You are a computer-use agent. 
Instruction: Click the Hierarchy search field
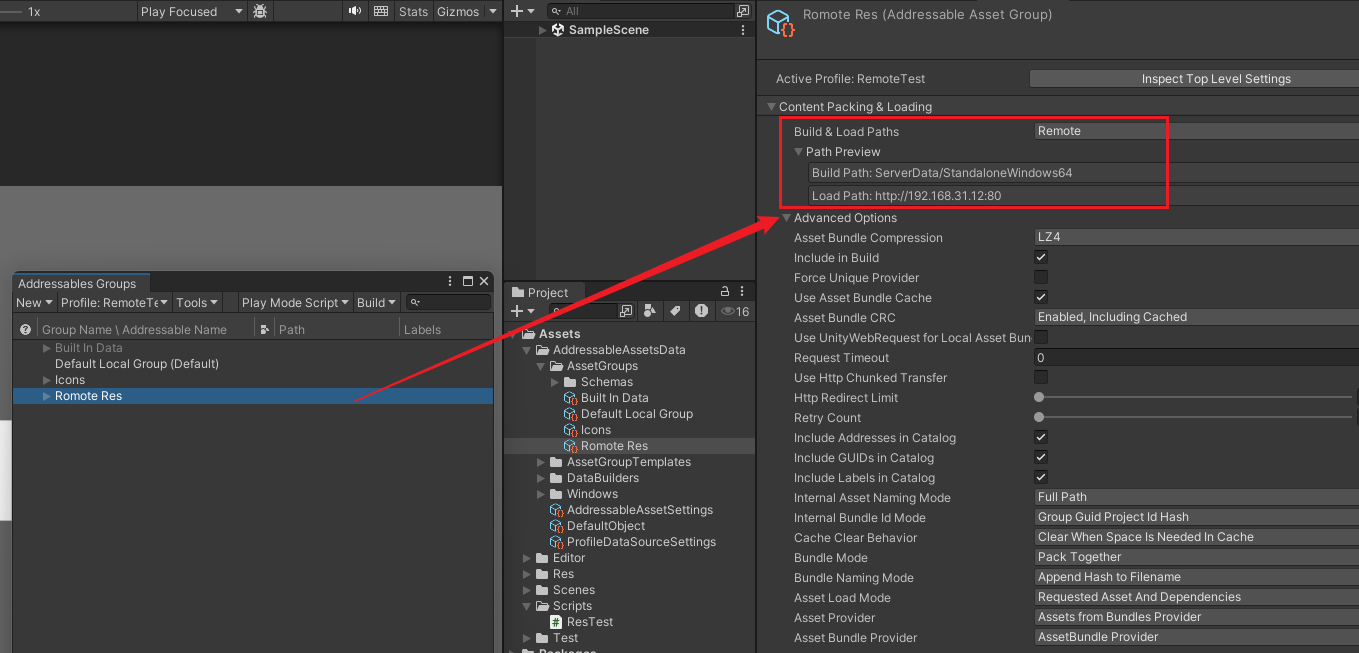(642, 11)
